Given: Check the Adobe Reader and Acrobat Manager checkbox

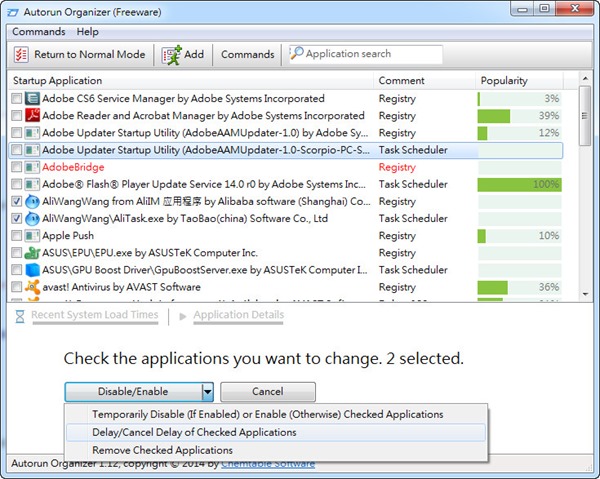Looking at the screenshot, I should (16, 116).
